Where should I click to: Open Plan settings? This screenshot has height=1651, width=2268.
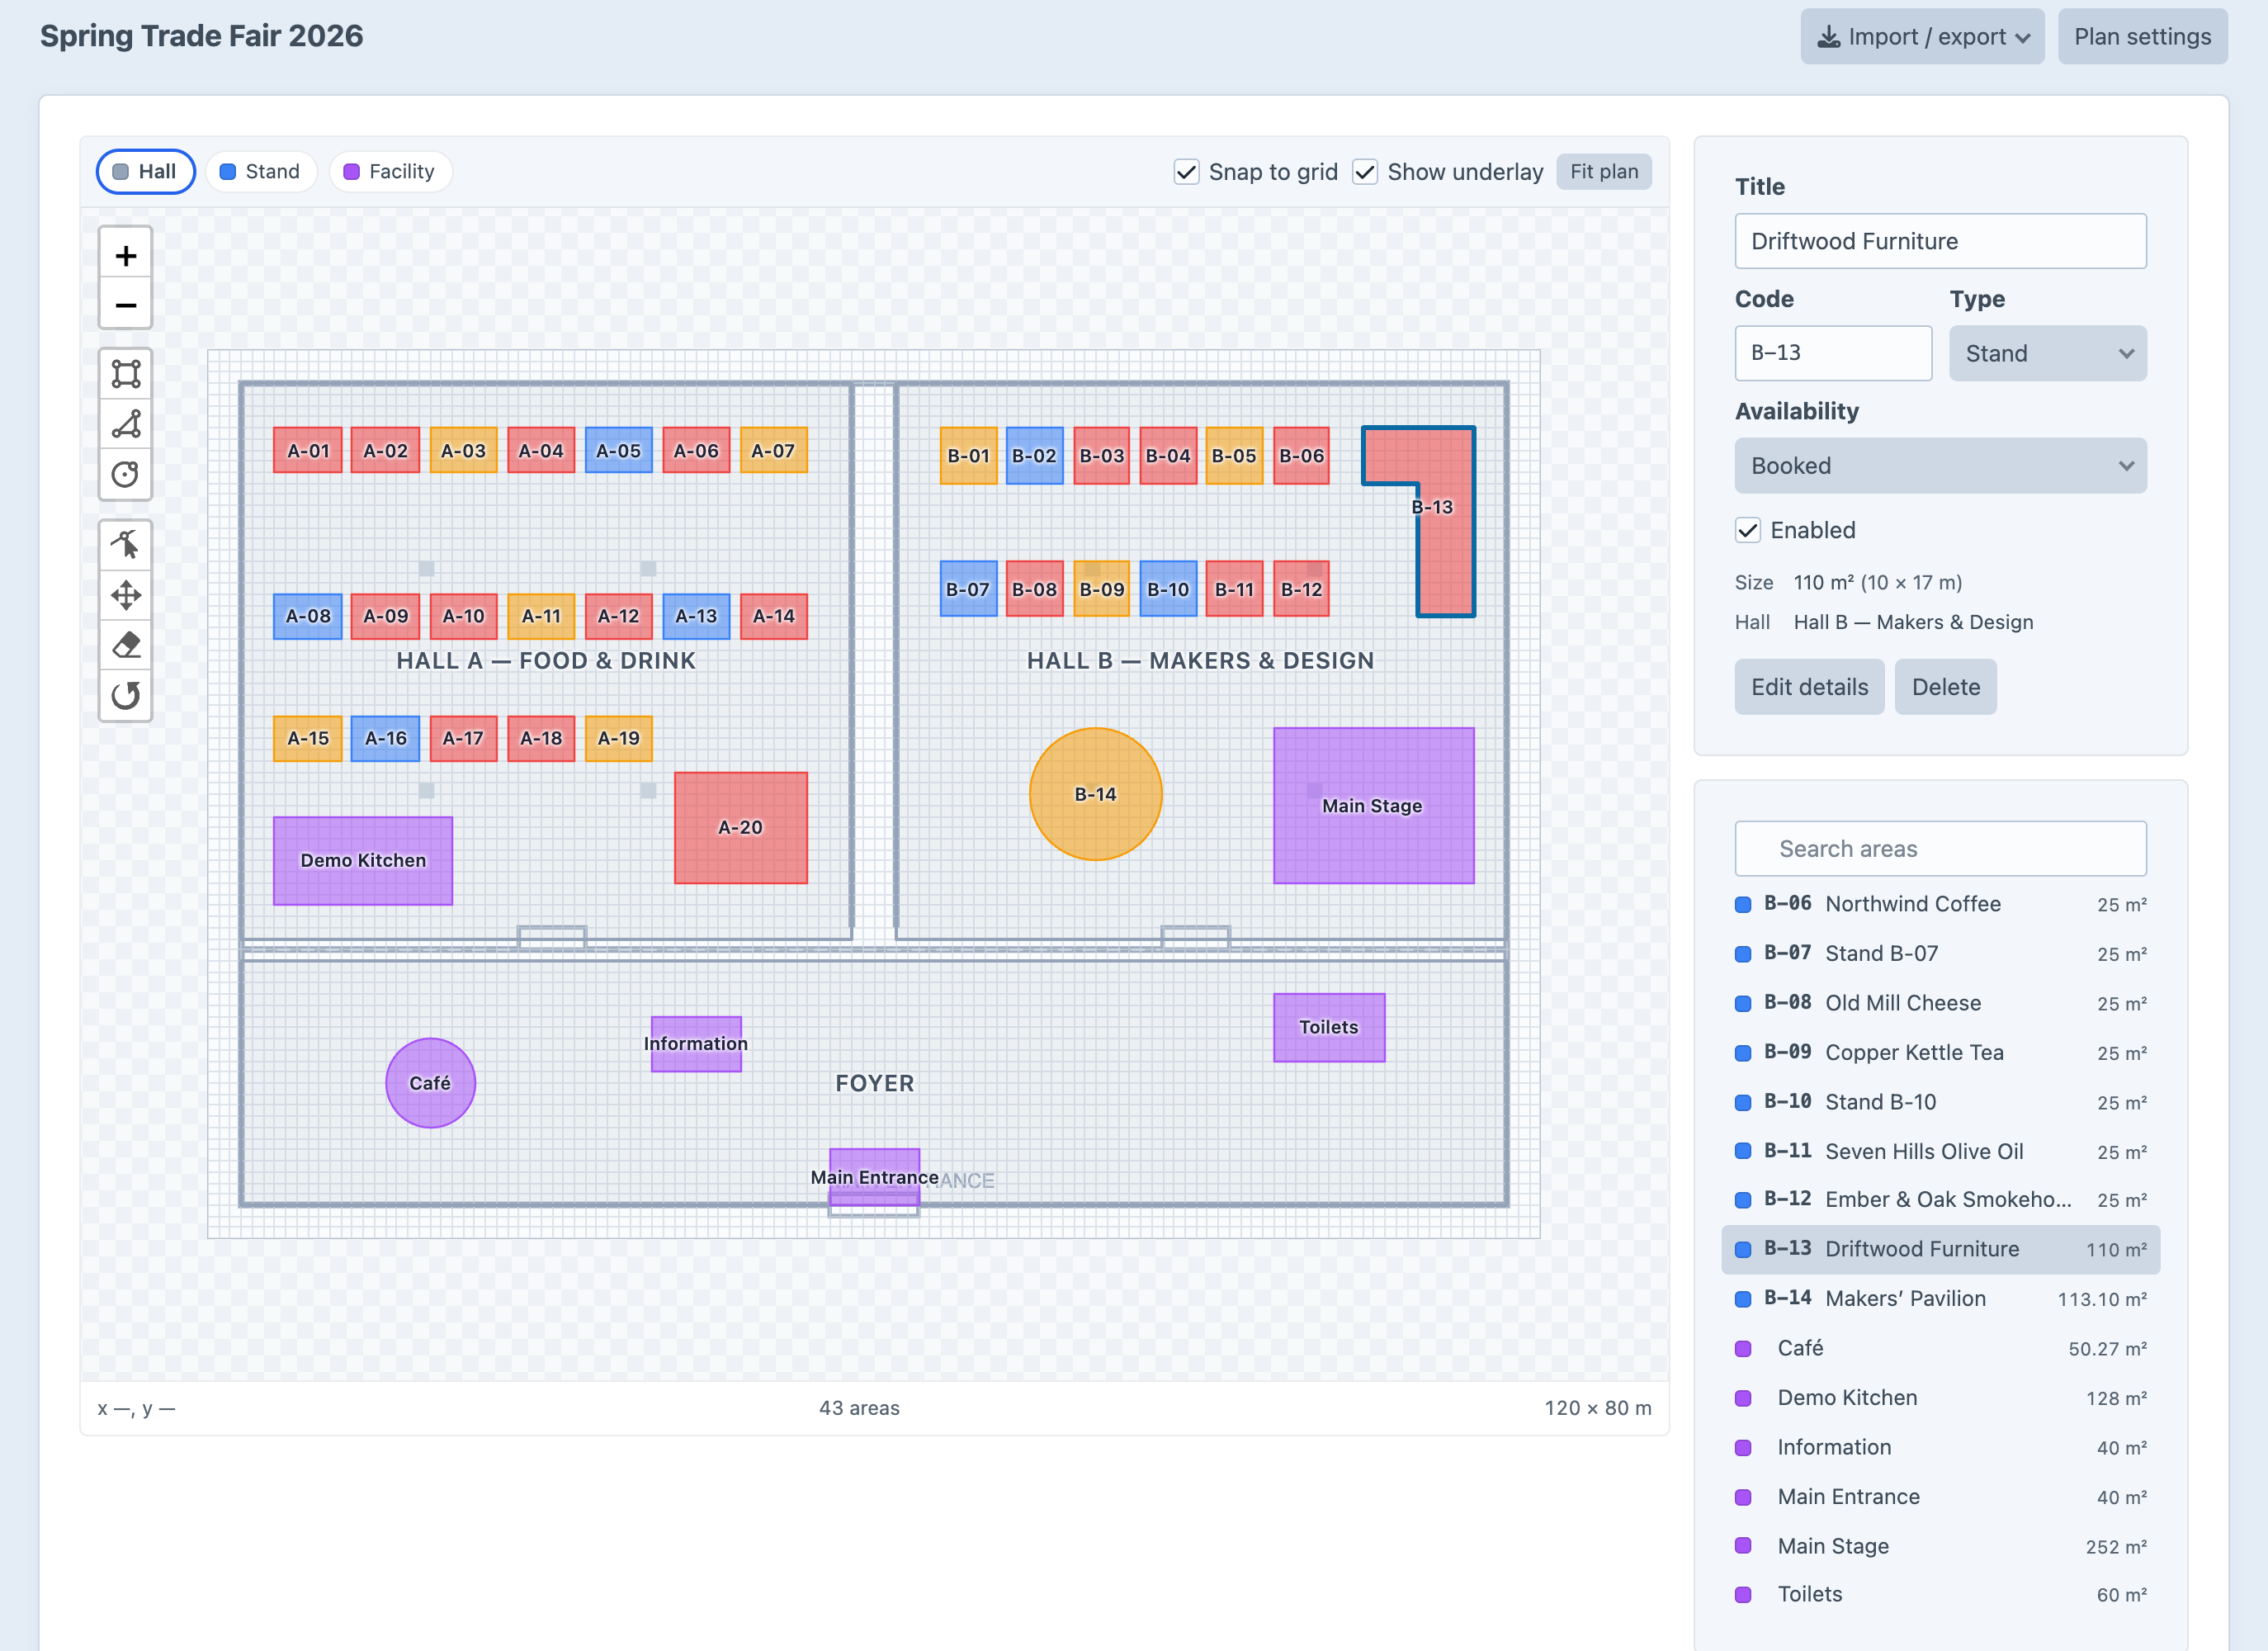coord(2142,37)
